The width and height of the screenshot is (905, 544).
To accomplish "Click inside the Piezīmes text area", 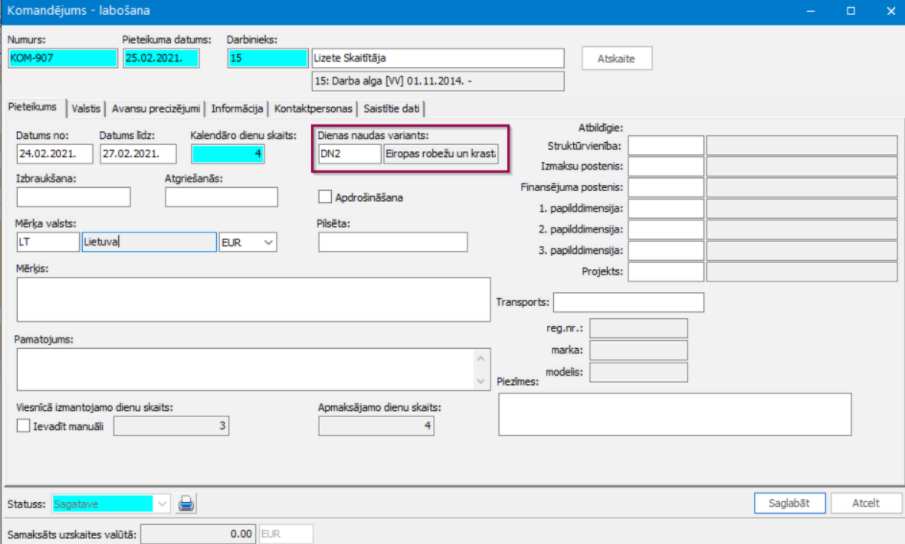I will pyautogui.click(x=675, y=414).
